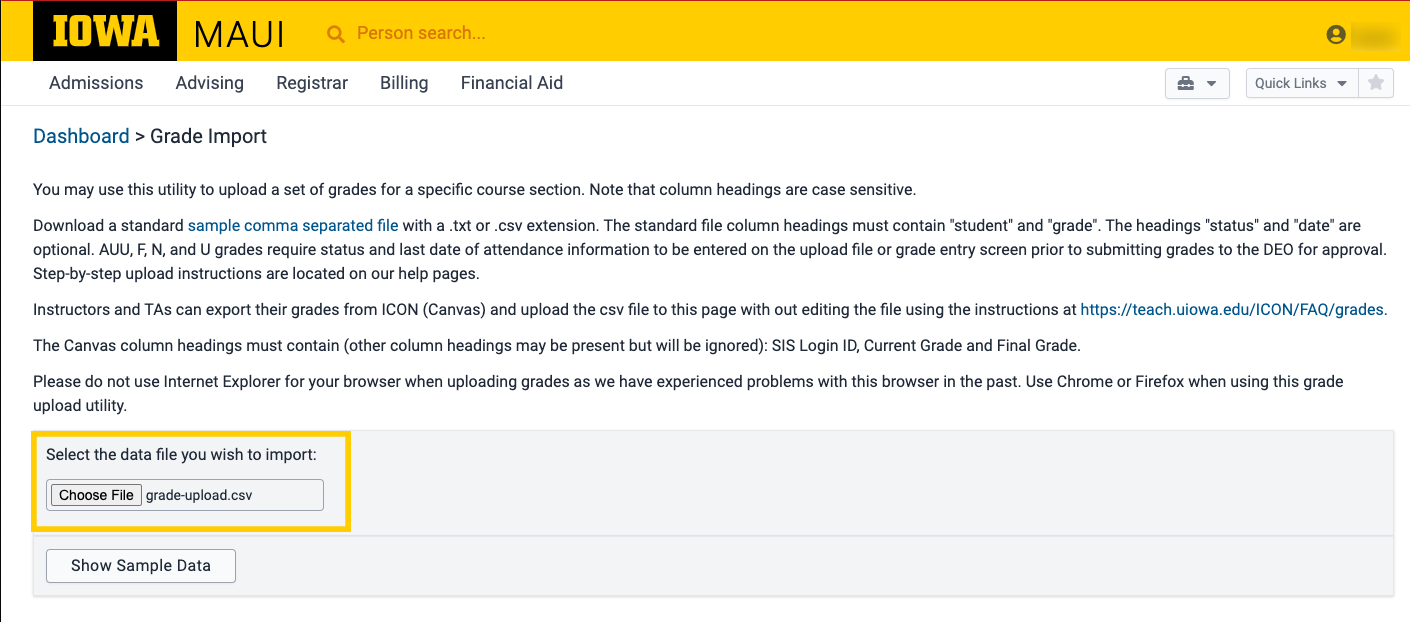Viewport: 1410px width, 622px height.
Task: Click the MAUI application title
Action: click(239, 34)
